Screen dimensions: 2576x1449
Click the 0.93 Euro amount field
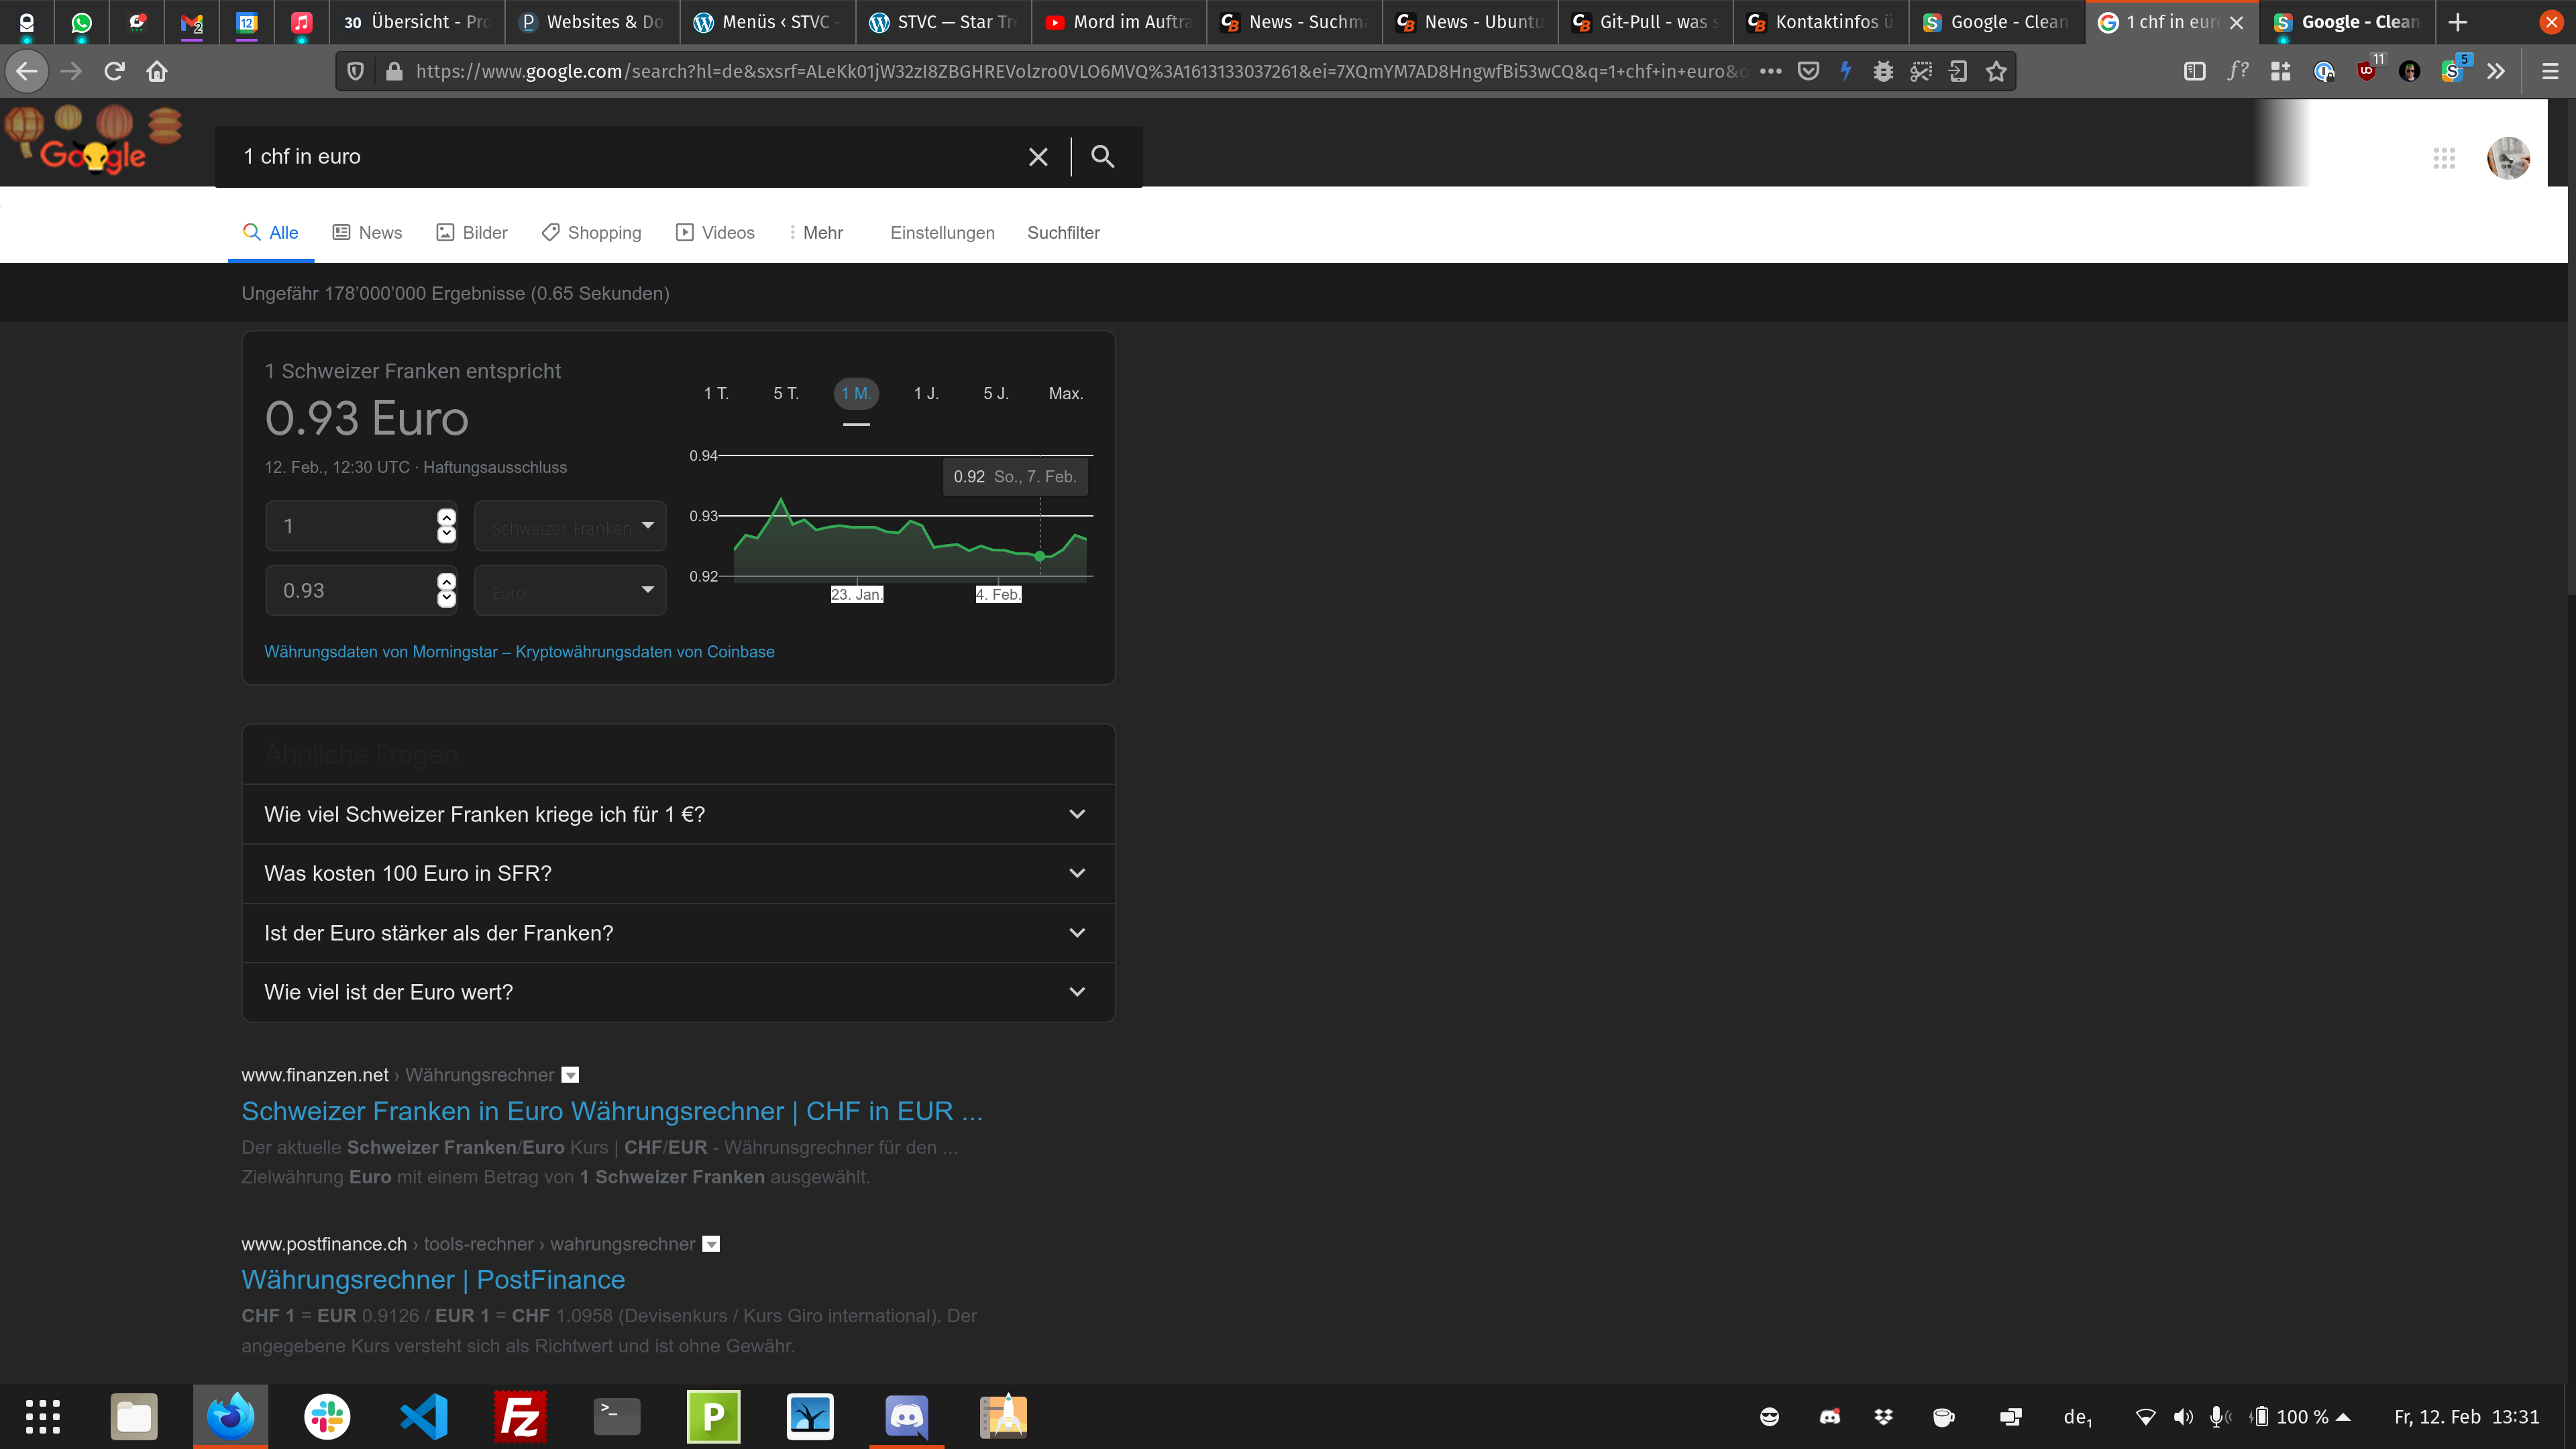350,591
